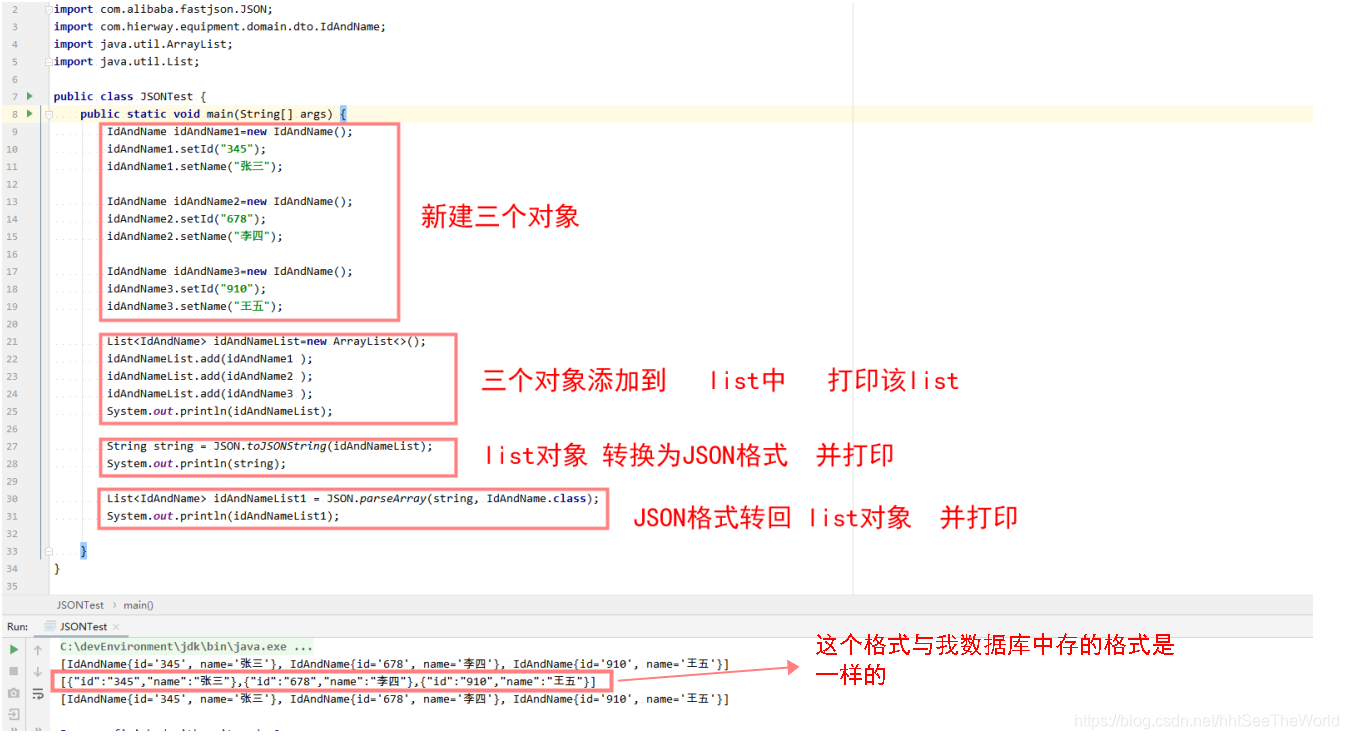Click the import java.util.ArrayList line
This screenshot has height=739, width=1348.
tap(143, 44)
